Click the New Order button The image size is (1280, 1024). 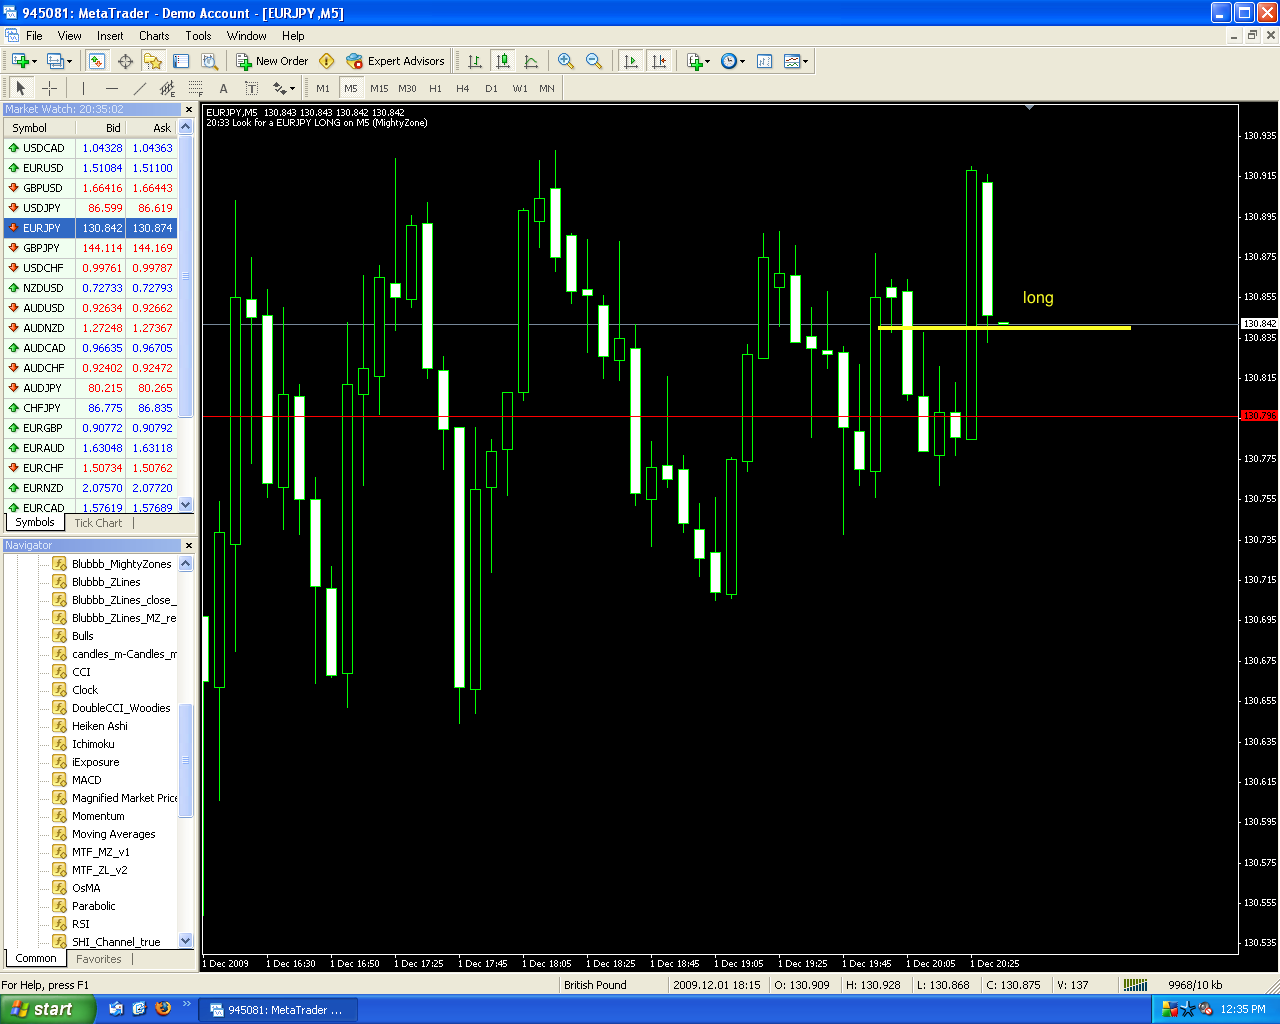(x=272, y=61)
